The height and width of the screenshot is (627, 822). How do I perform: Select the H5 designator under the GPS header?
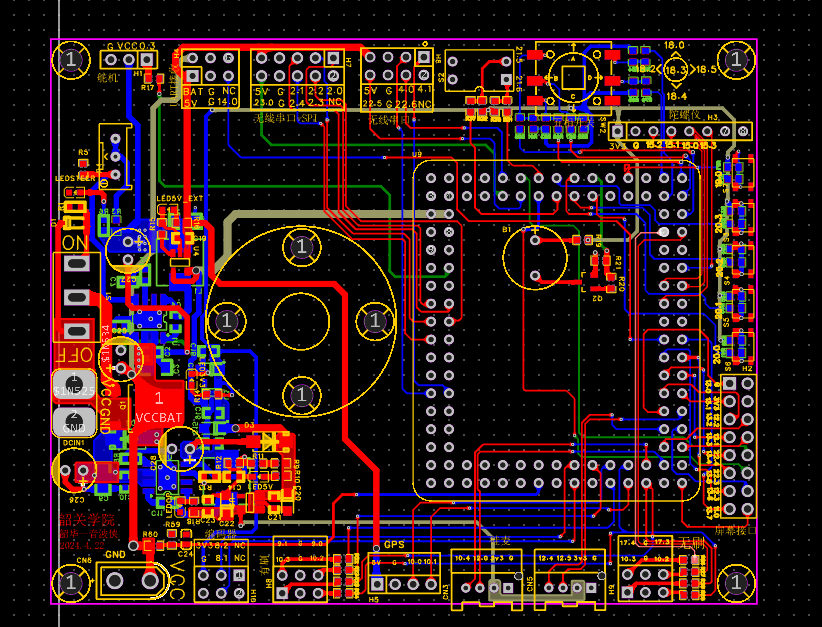coord(373,599)
